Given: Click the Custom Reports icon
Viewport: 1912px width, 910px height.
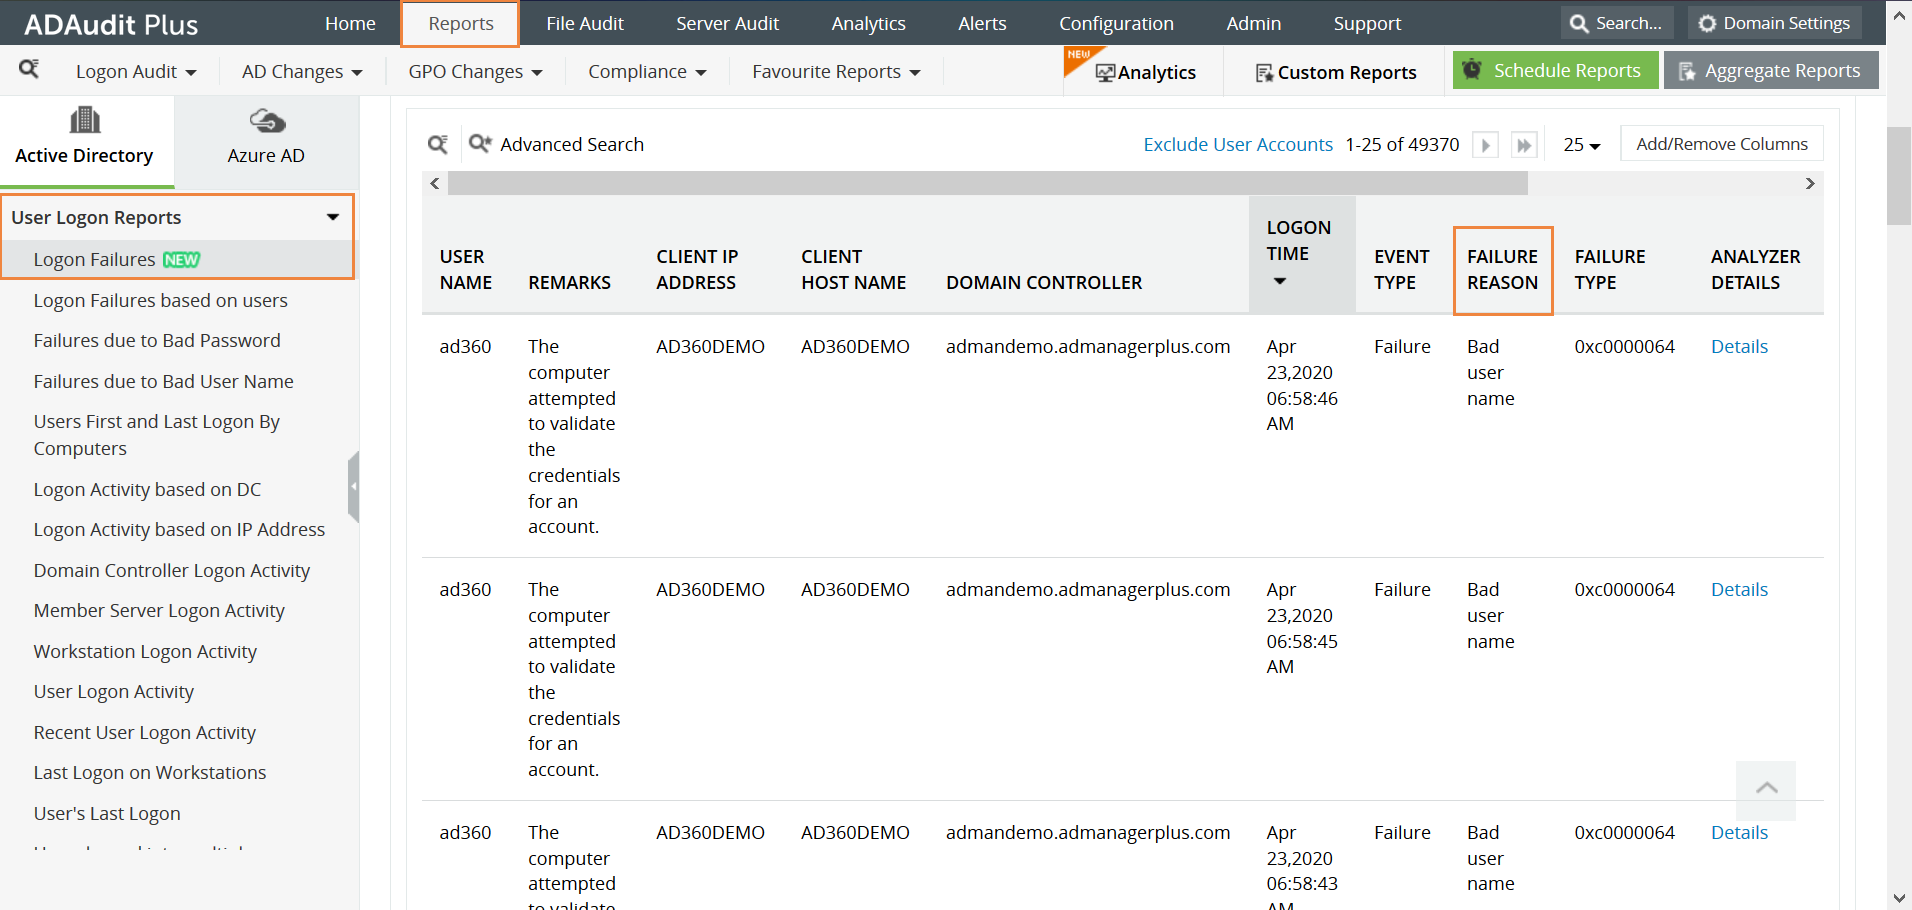Looking at the screenshot, I should click(x=1264, y=73).
